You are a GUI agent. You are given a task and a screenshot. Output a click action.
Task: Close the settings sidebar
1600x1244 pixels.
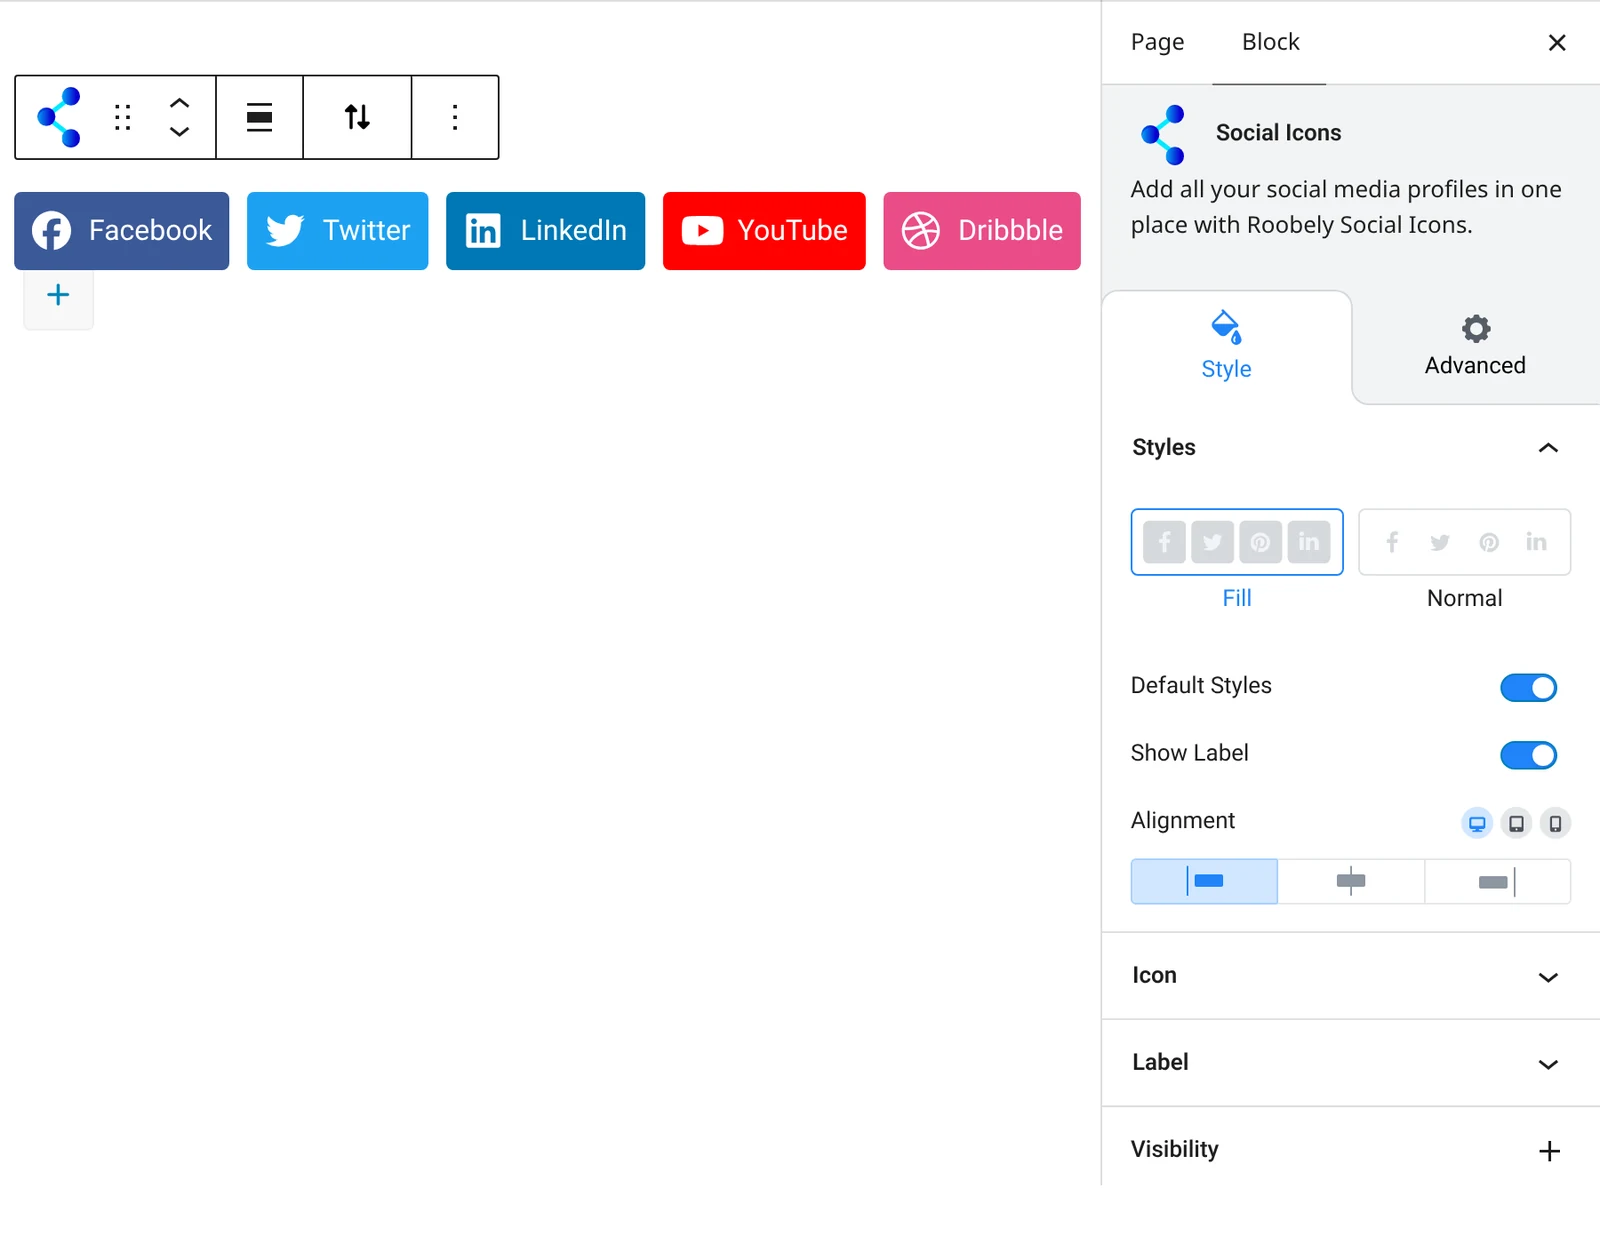click(x=1557, y=43)
